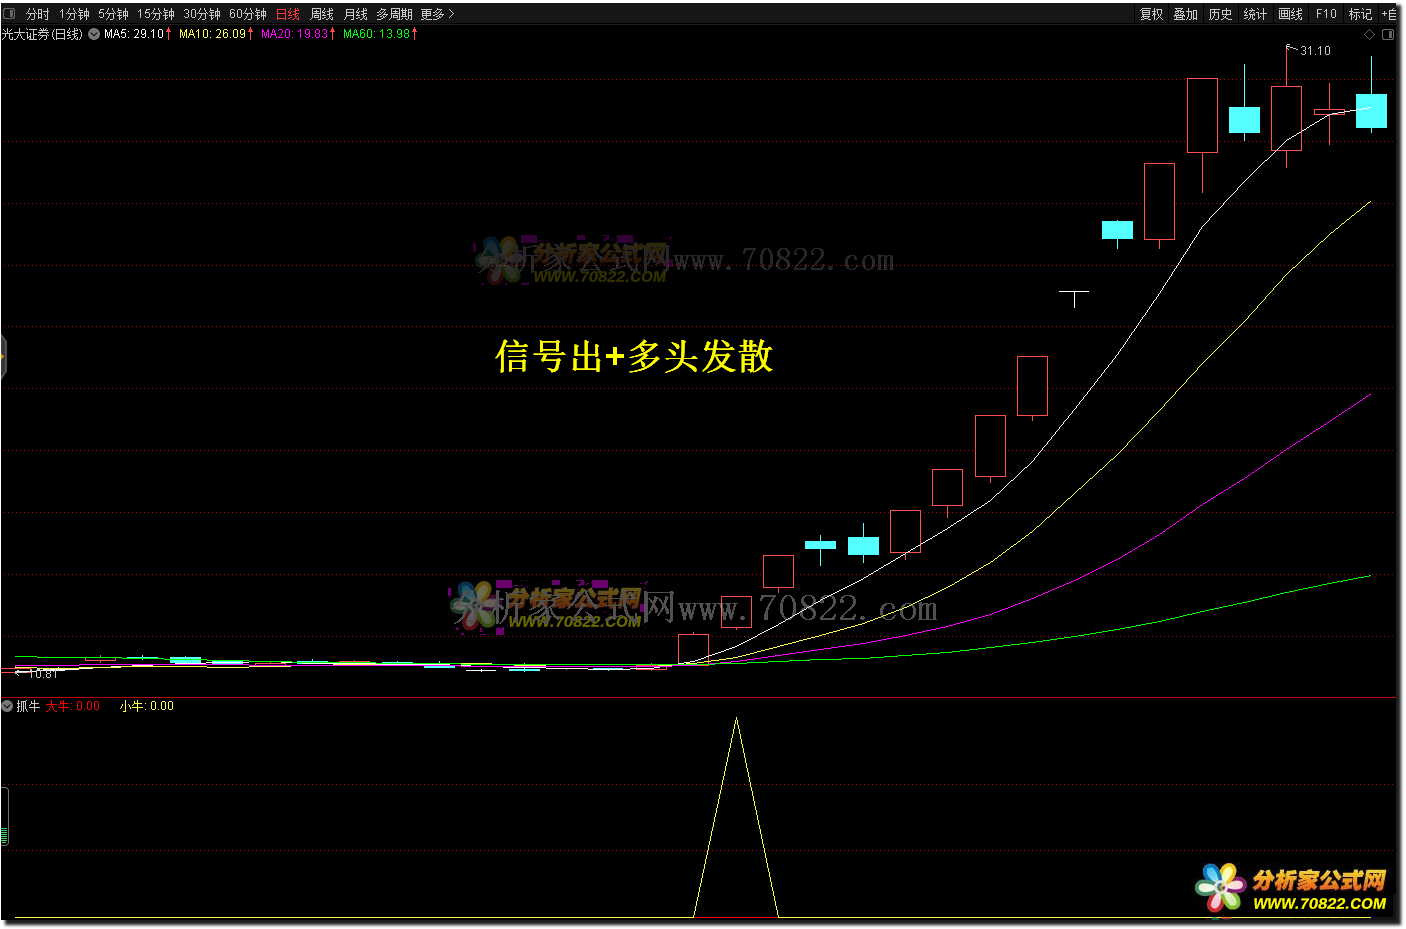Switch to 30分钟 period tab
The height and width of the screenshot is (929, 1406).
(201, 14)
